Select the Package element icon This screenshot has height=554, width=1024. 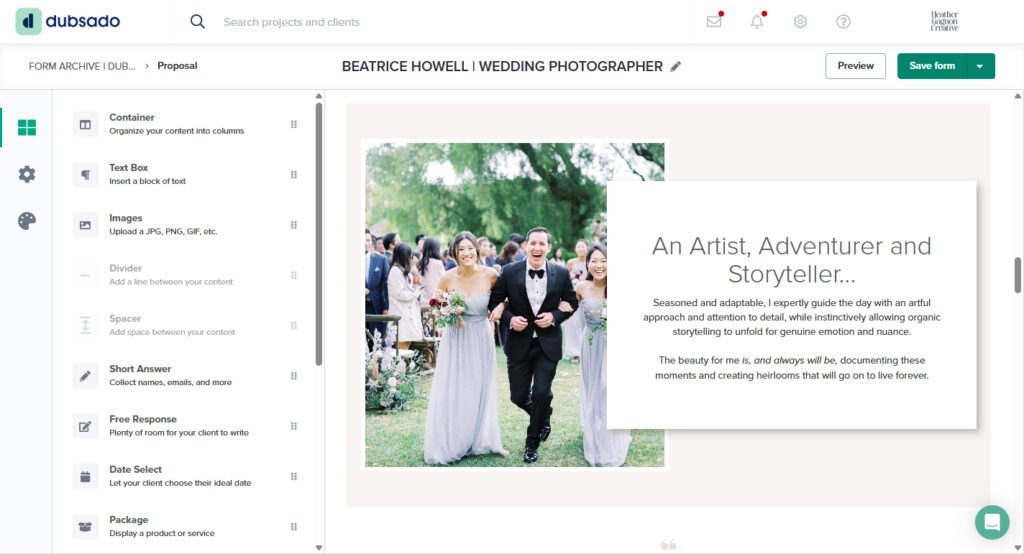pyautogui.click(x=86, y=526)
